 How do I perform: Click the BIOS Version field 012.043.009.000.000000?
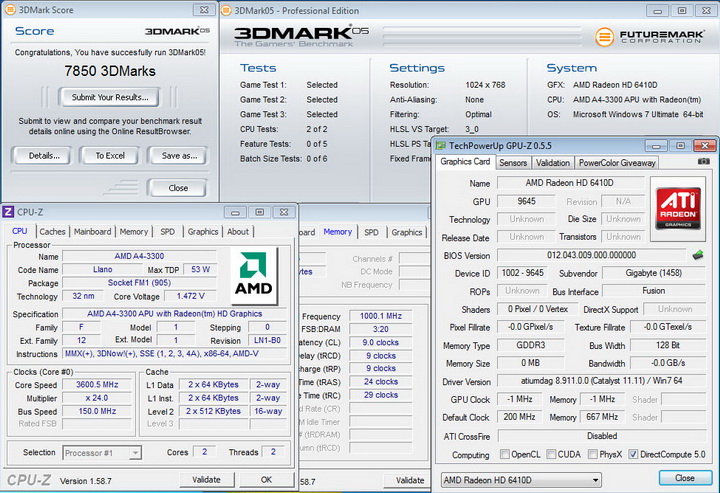[x=591, y=255]
